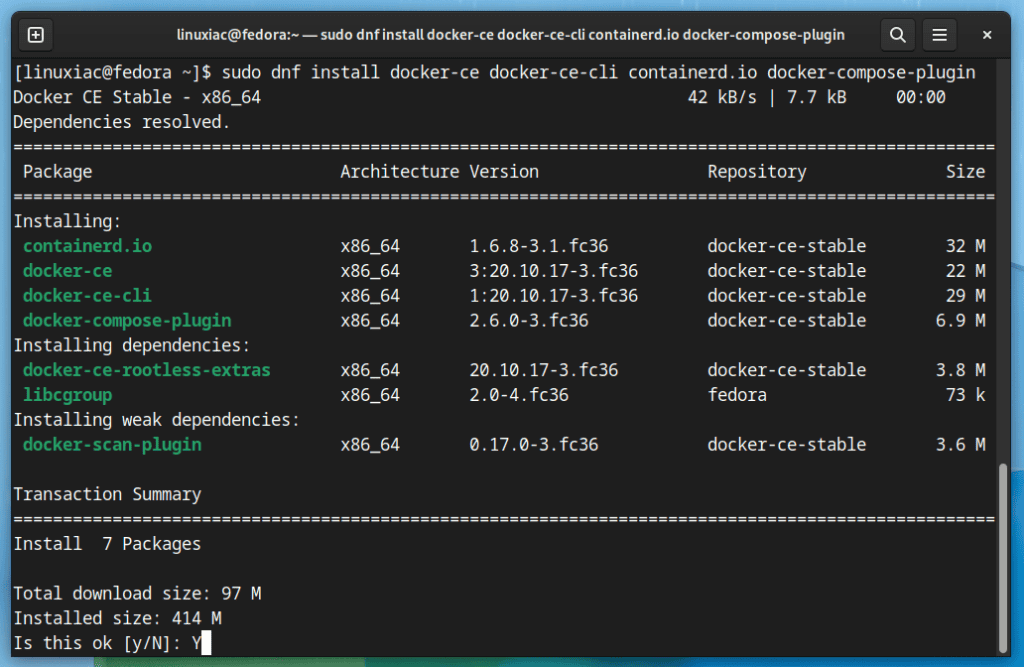The height and width of the screenshot is (667, 1024).
Task: Click x86_64 architecture in libcgroup row
Action: click(x=370, y=395)
